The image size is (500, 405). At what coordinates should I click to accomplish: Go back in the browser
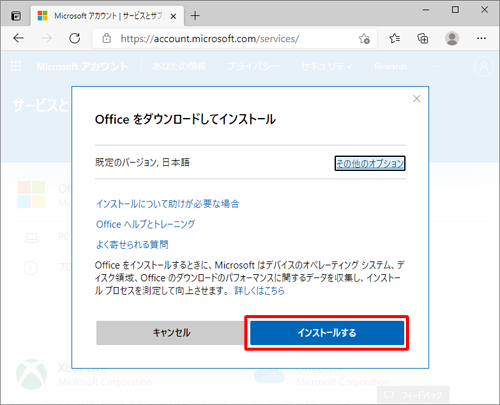(x=18, y=38)
